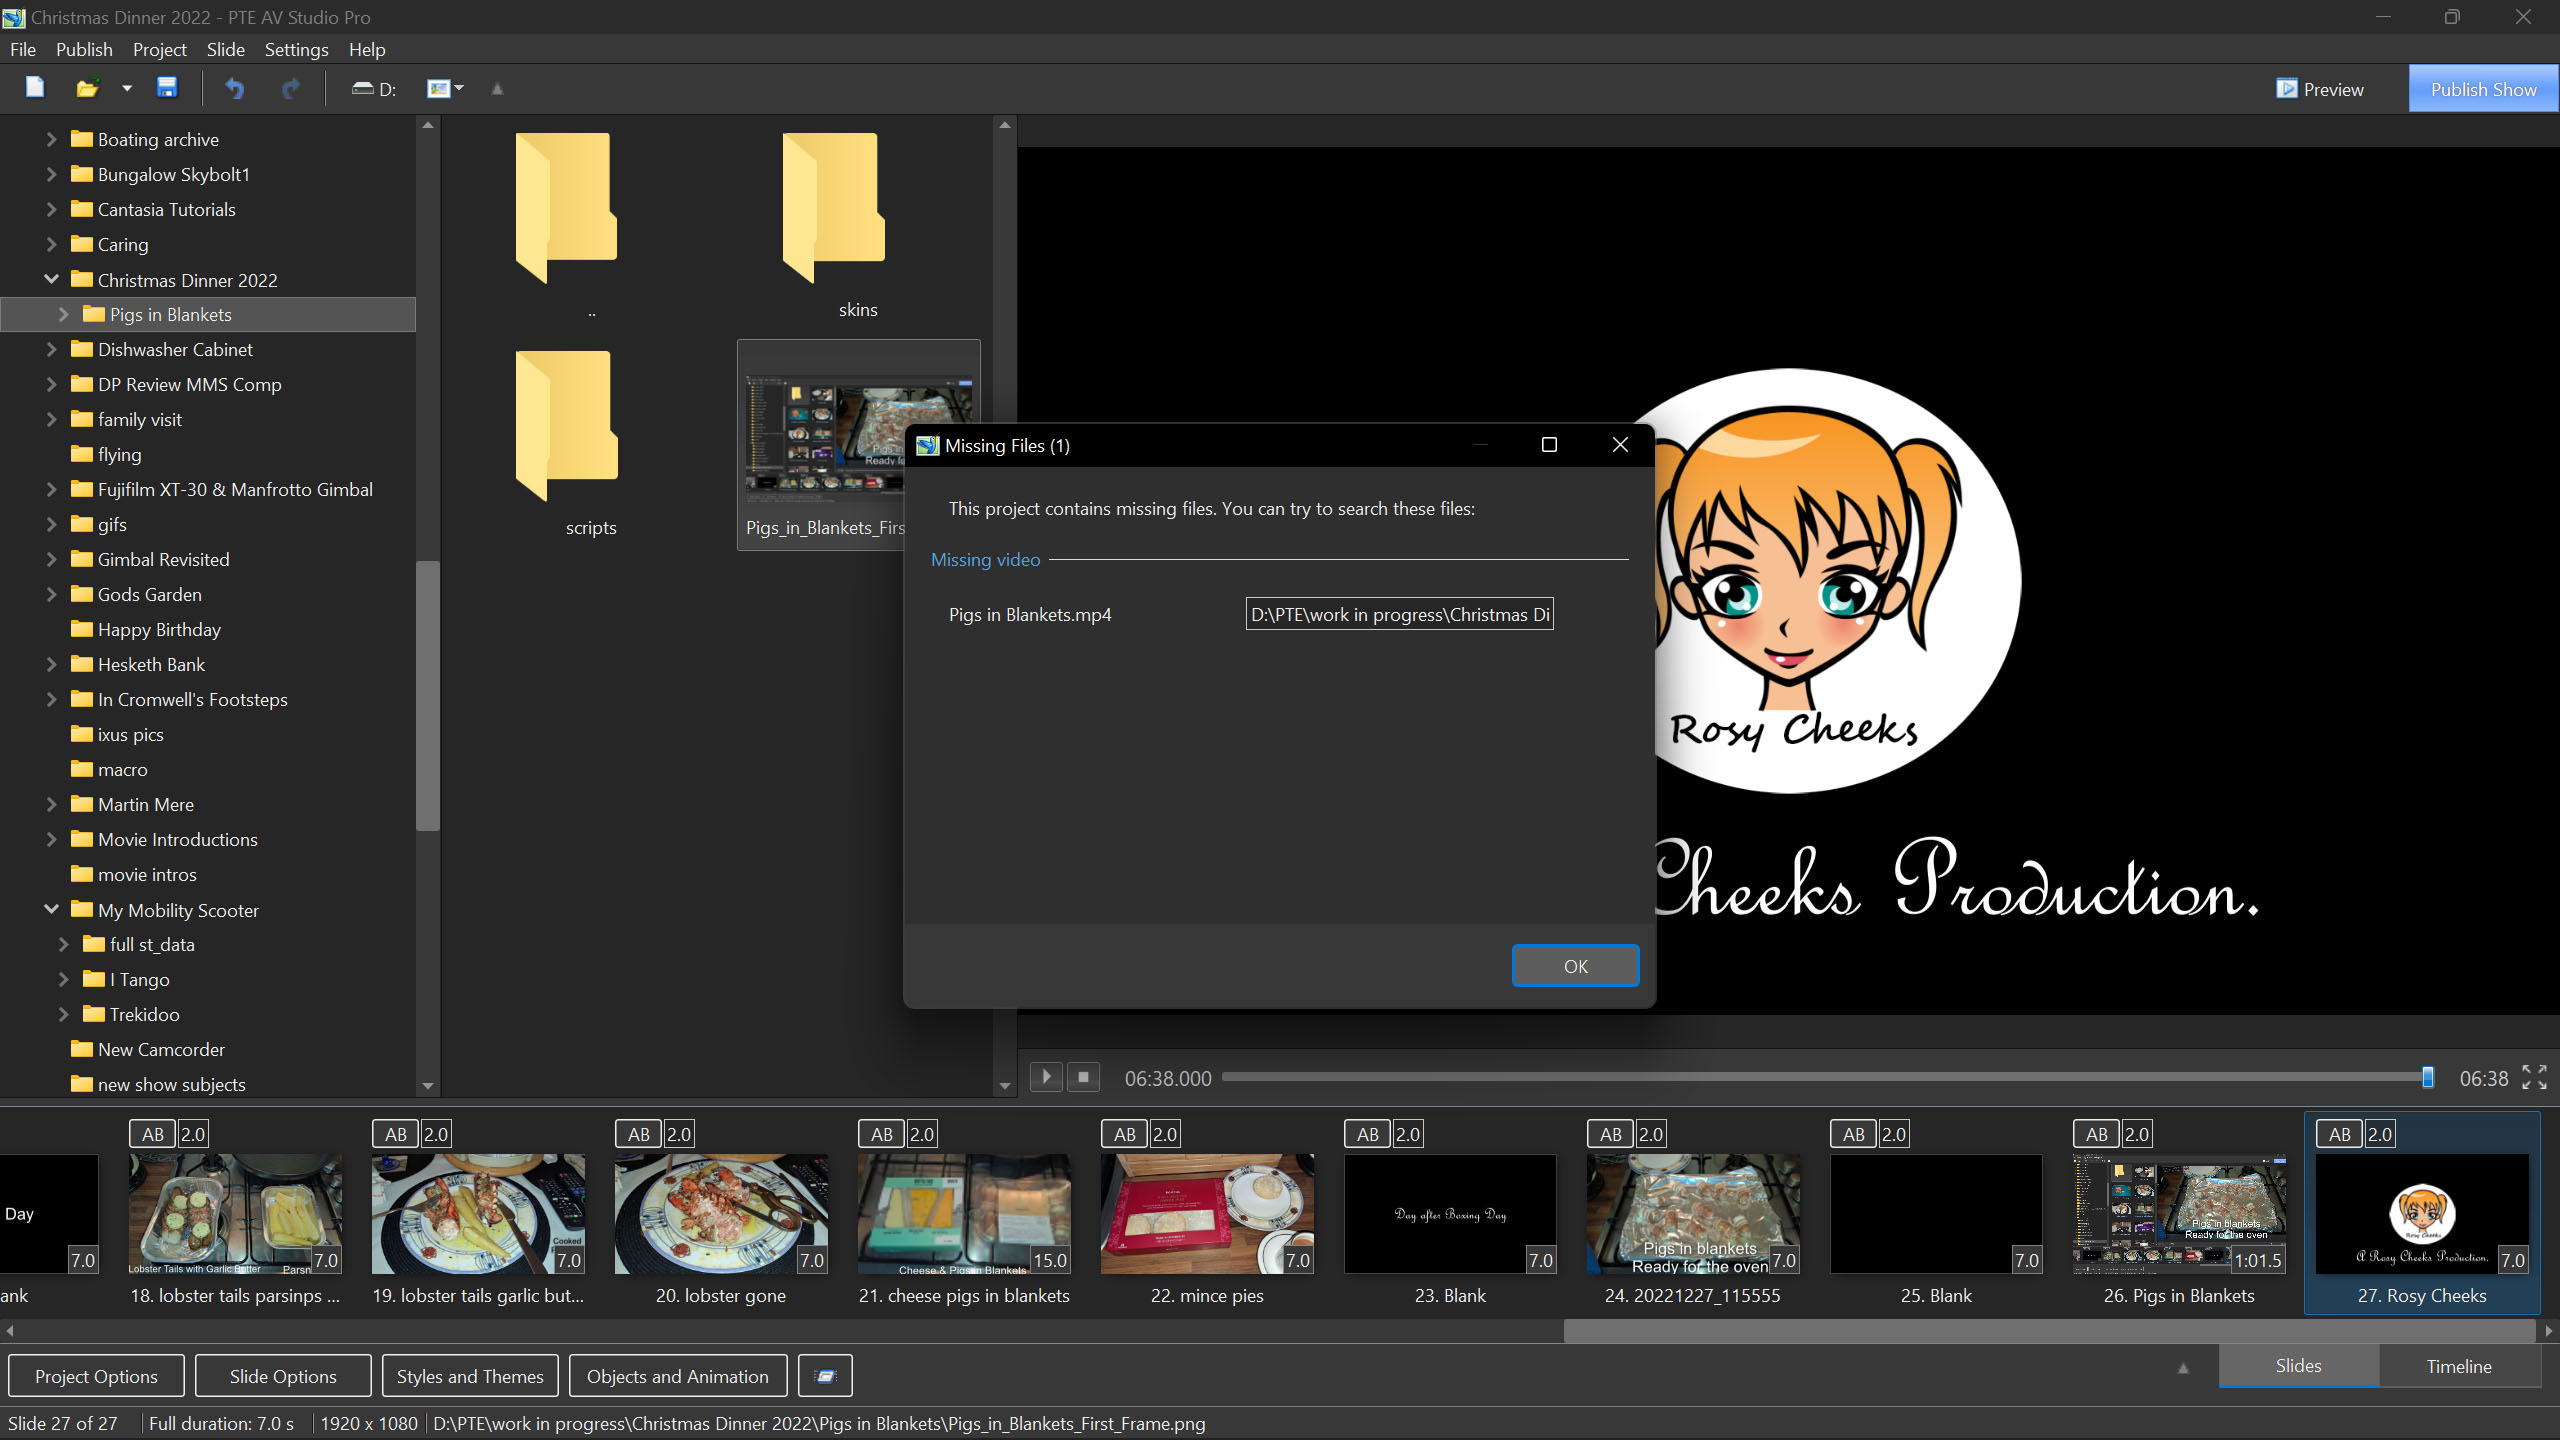Switch to the Timeline tab

tap(2458, 1366)
